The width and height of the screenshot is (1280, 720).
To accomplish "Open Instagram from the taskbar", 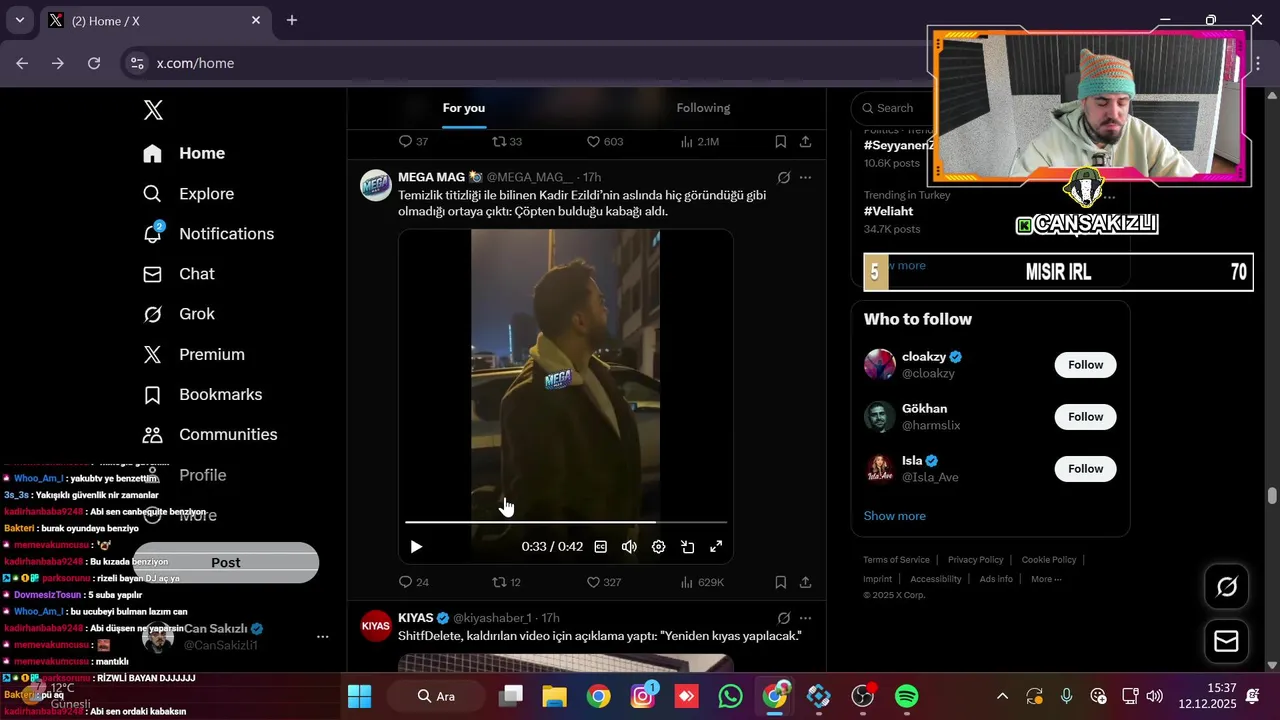I will point(643,696).
